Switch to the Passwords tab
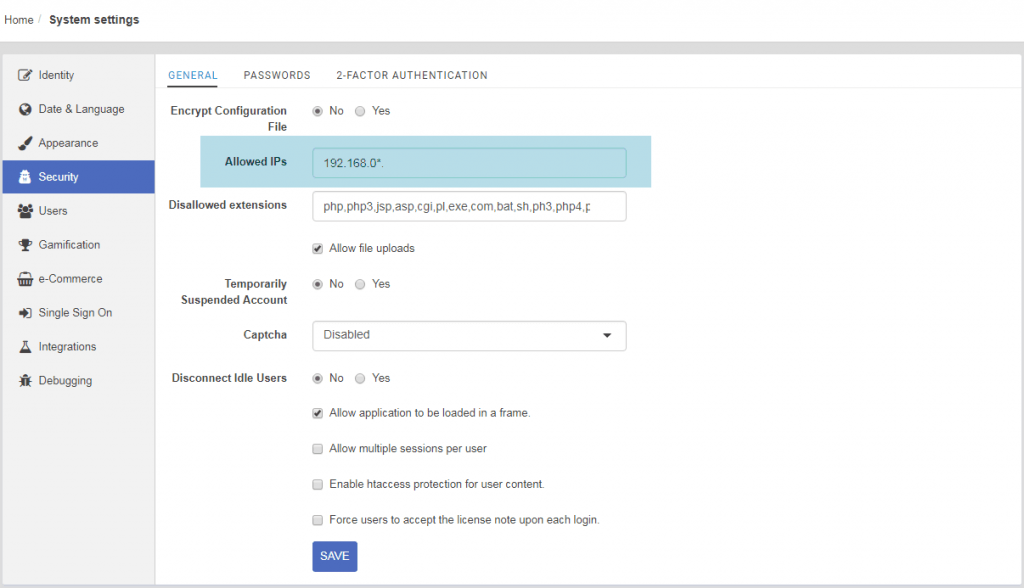This screenshot has height=588, width=1024. [277, 75]
